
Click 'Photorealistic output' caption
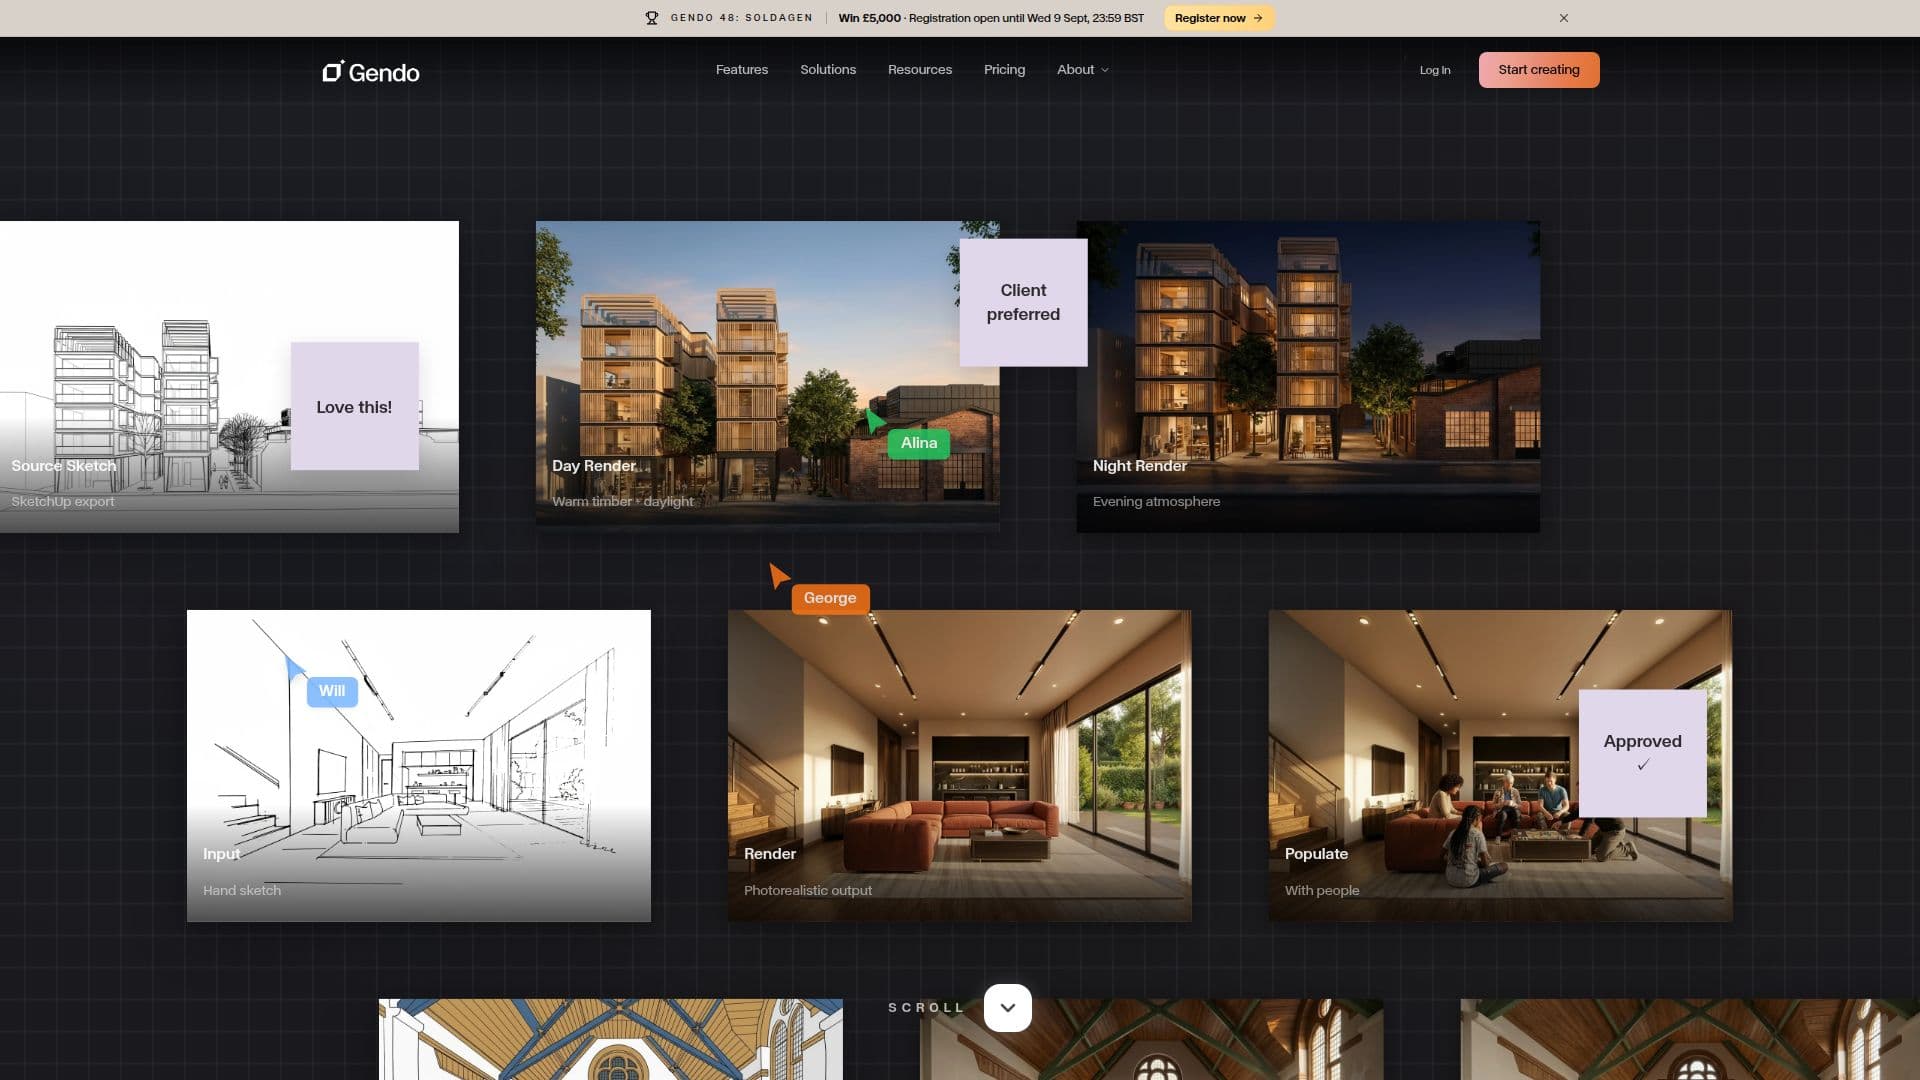coord(808,891)
